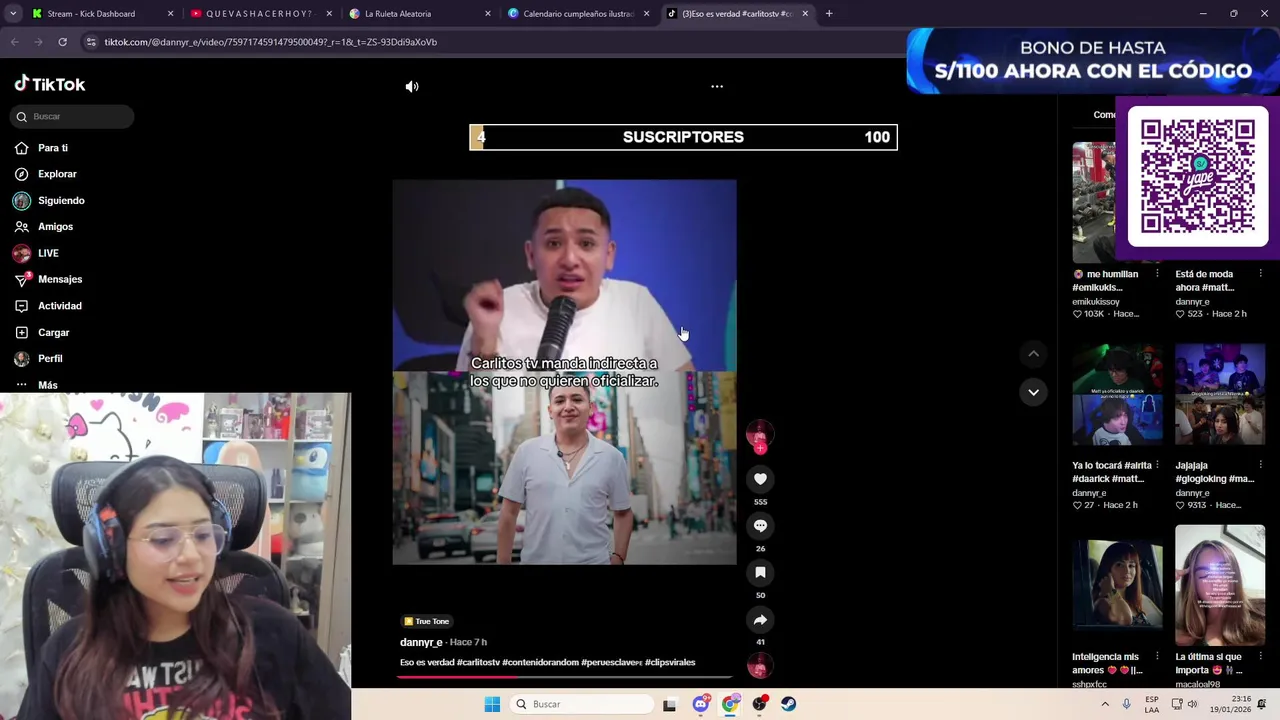Show hidden system tray icons
This screenshot has height=720, width=1280.
[x=1105, y=704]
